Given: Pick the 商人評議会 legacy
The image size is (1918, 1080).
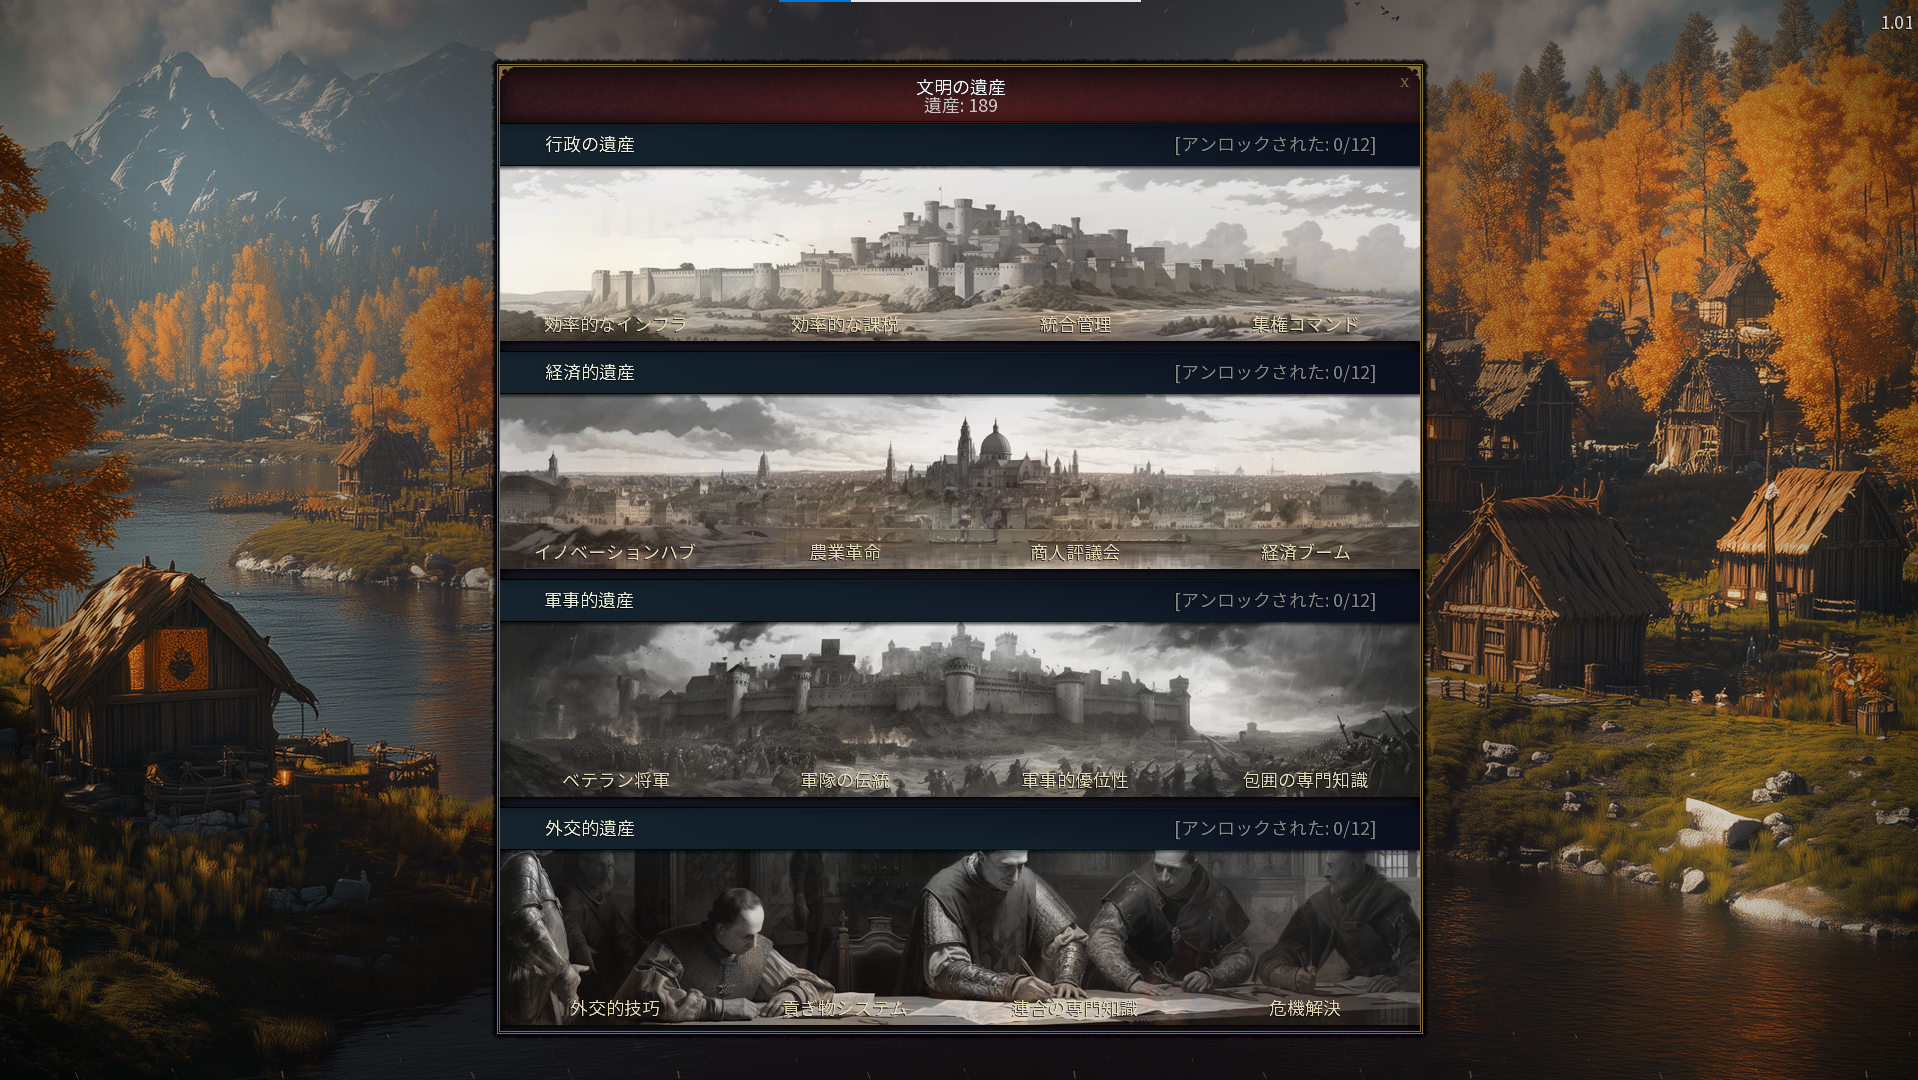Looking at the screenshot, I should point(1075,552).
